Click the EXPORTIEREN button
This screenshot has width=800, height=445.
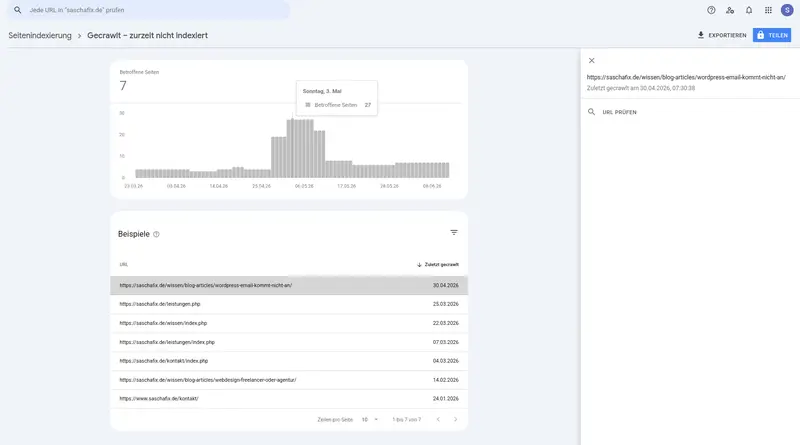[x=722, y=35]
